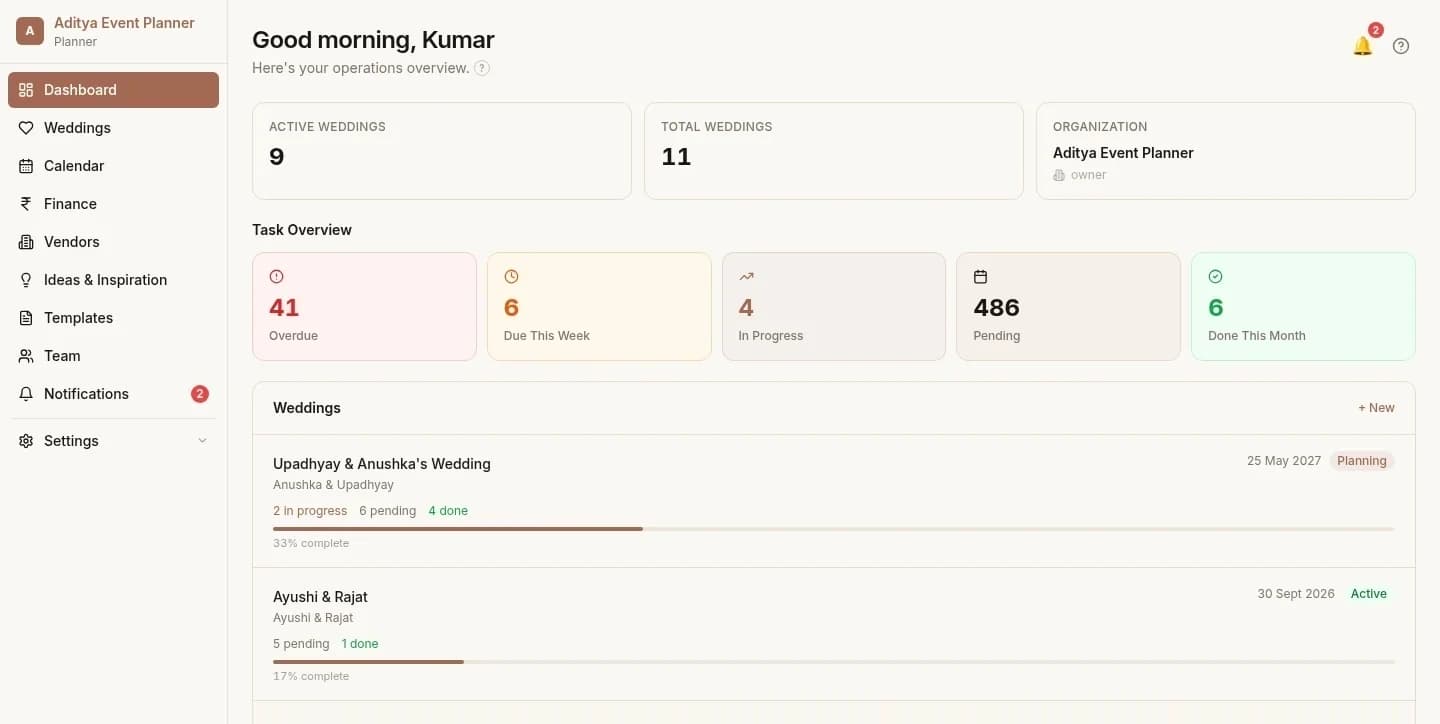The width and height of the screenshot is (1440, 724).
Task: Open the Overdue tasks card
Action: (x=364, y=306)
